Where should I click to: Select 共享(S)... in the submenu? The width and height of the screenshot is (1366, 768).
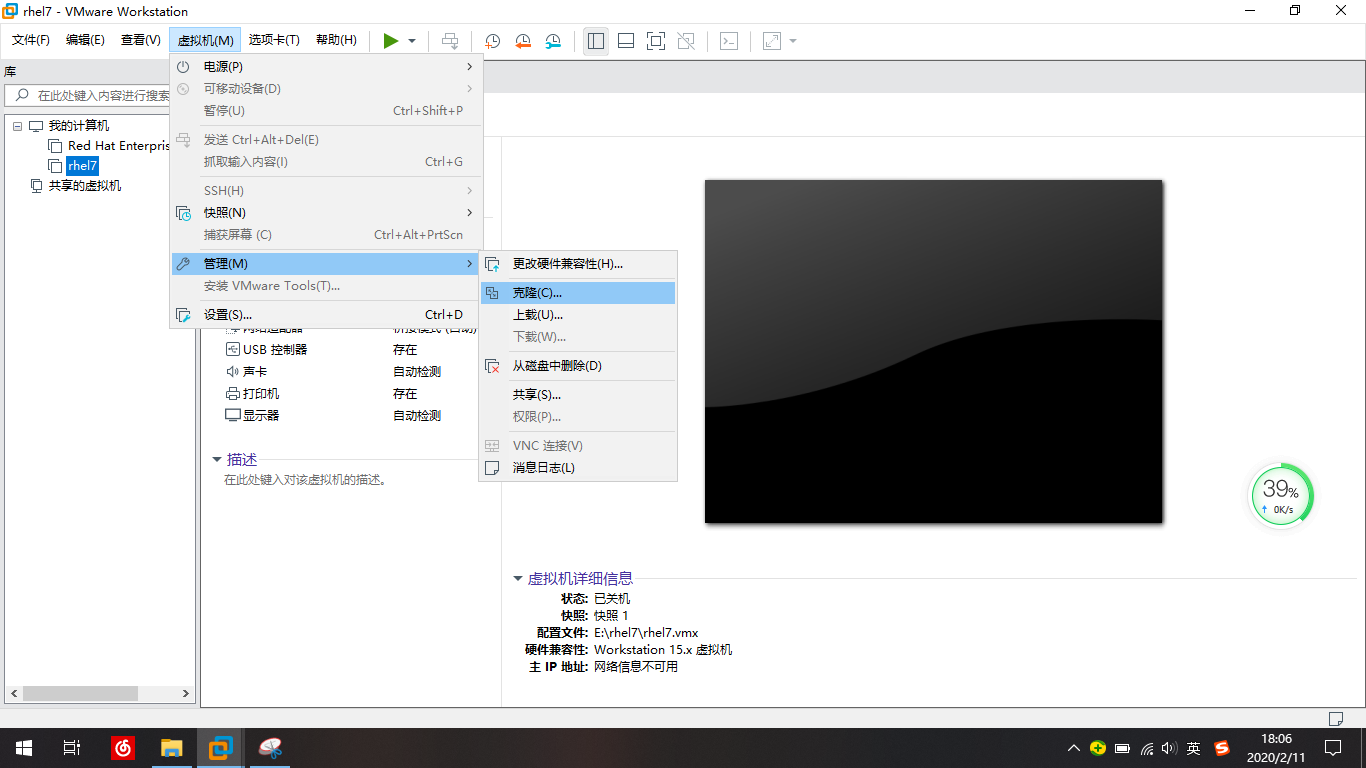(x=578, y=395)
